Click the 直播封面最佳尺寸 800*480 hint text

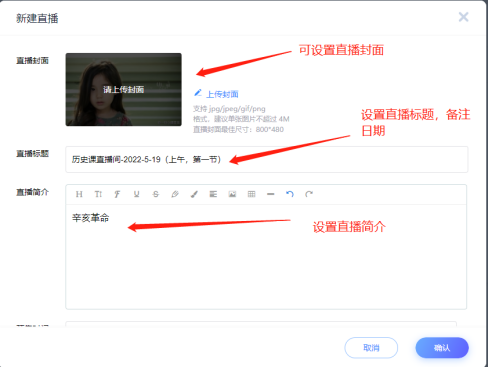tap(238, 129)
